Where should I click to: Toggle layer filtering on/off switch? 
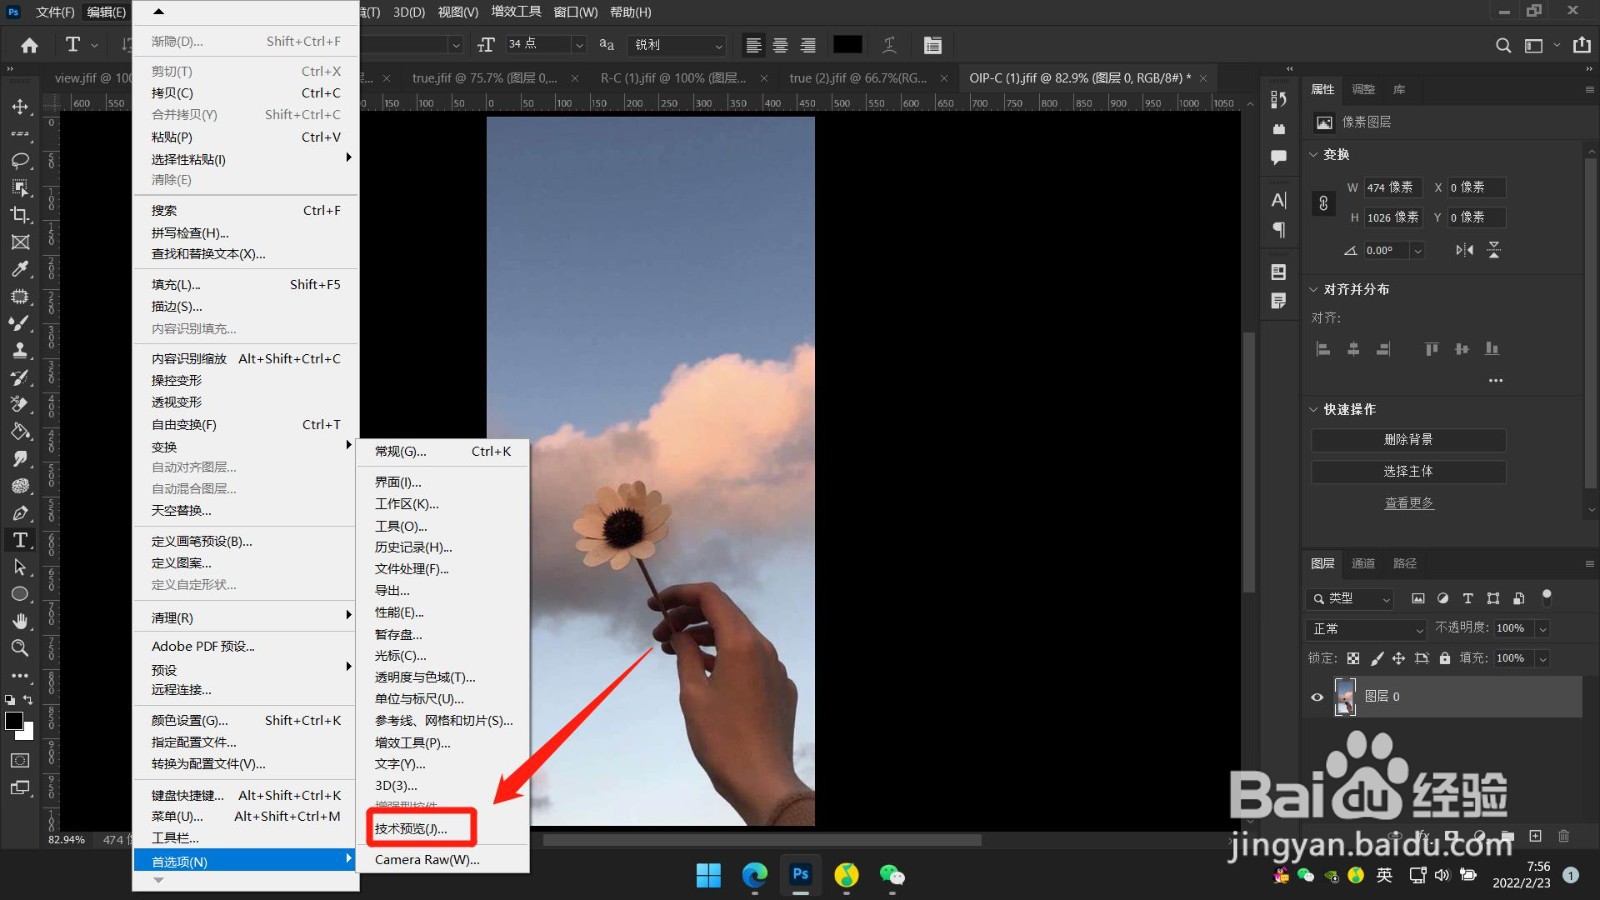click(1547, 598)
